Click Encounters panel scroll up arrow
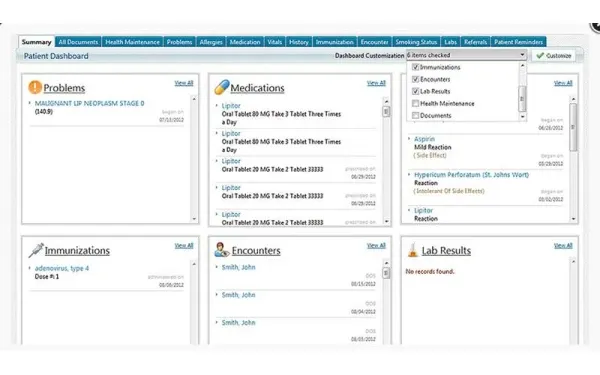Screen dimensions: 600x375 [x=386, y=263]
